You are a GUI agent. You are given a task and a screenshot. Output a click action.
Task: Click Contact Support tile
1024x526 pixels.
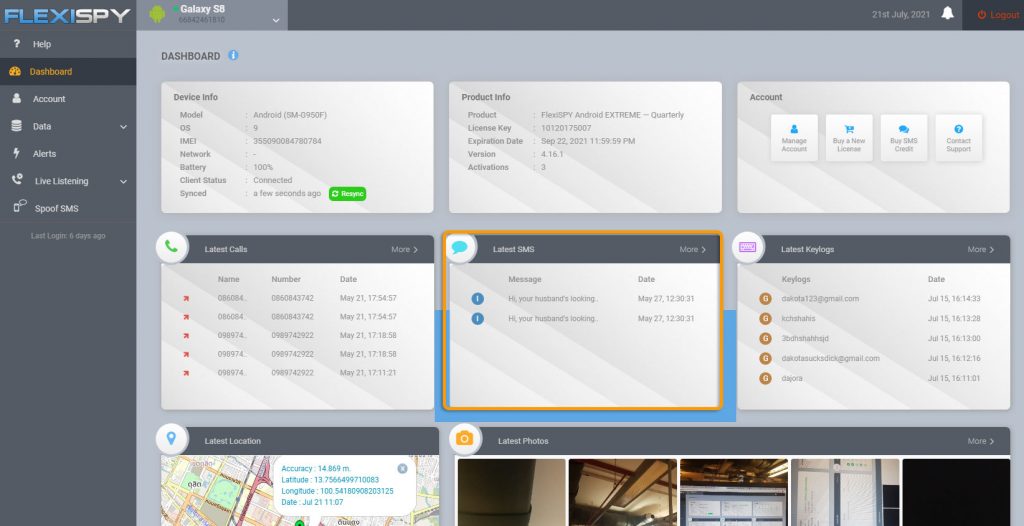tap(959, 138)
